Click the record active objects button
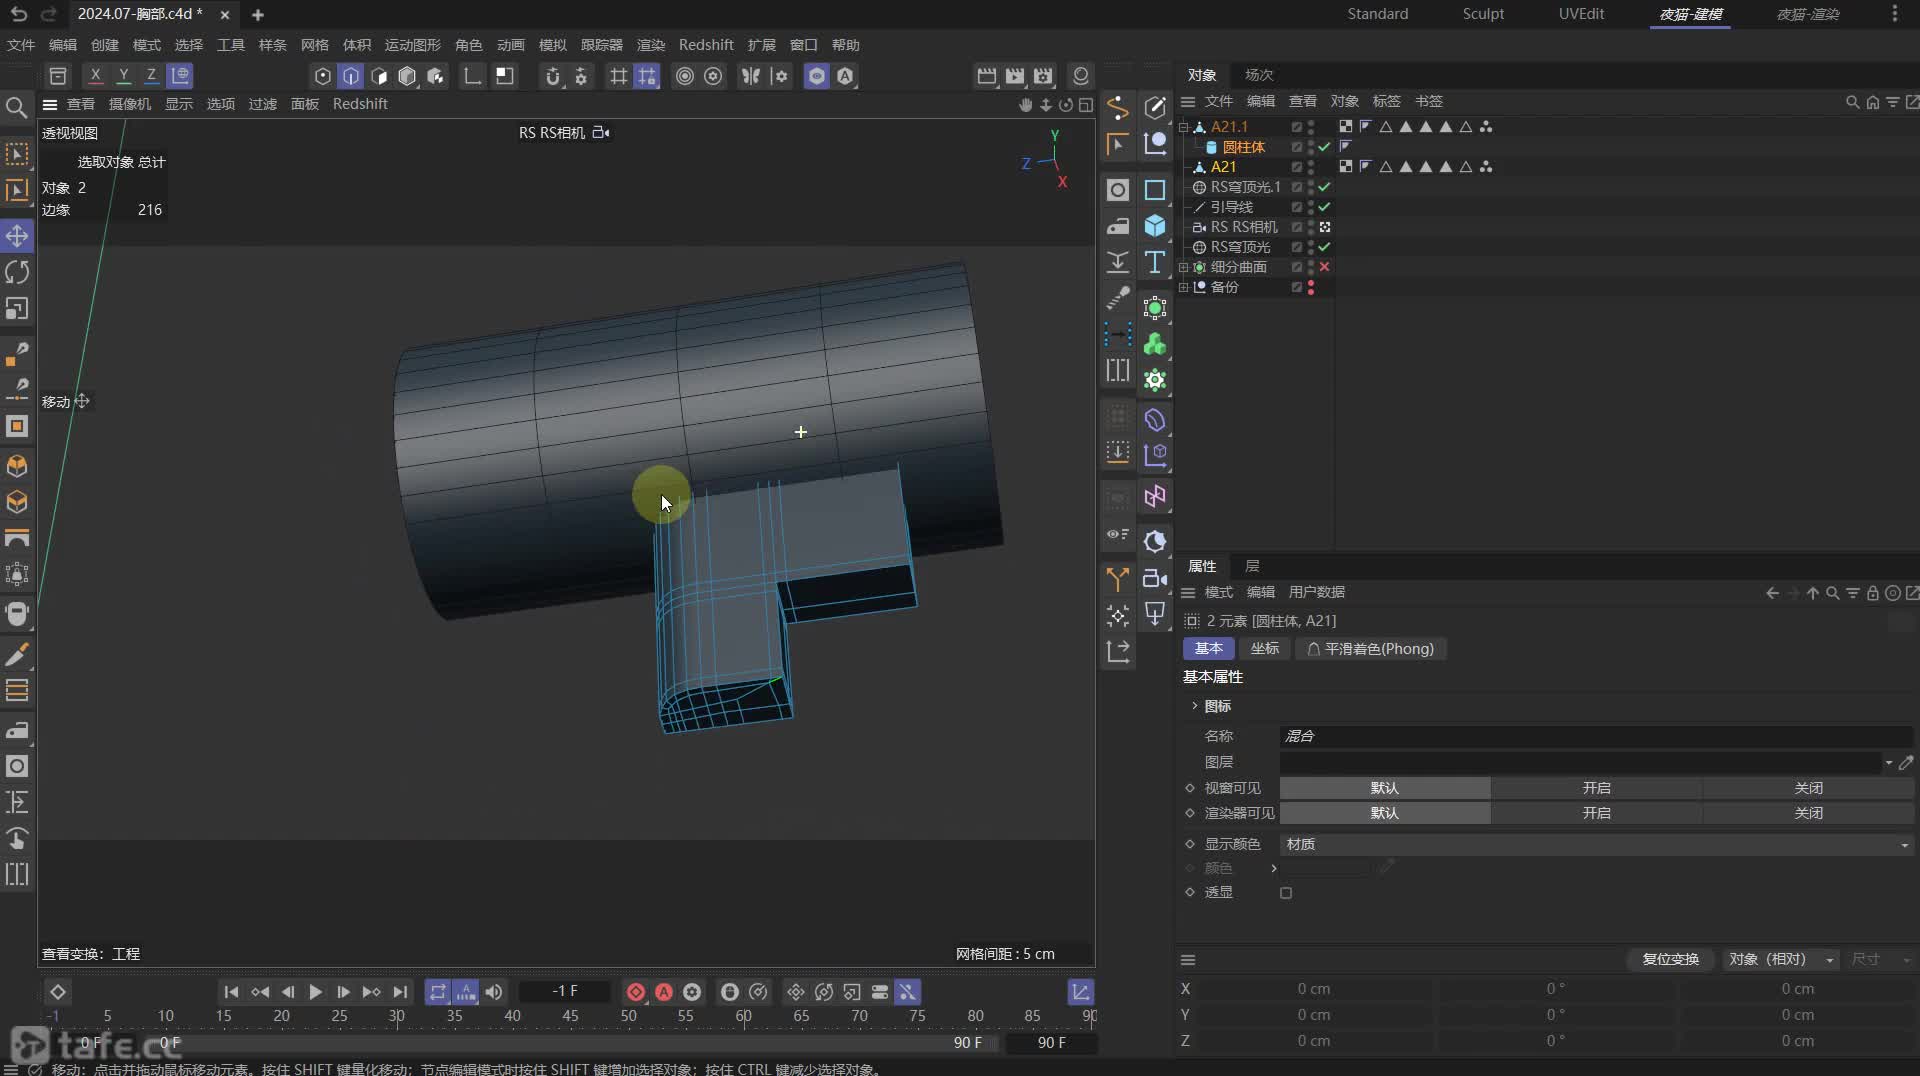The width and height of the screenshot is (1920, 1076). point(635,992)
